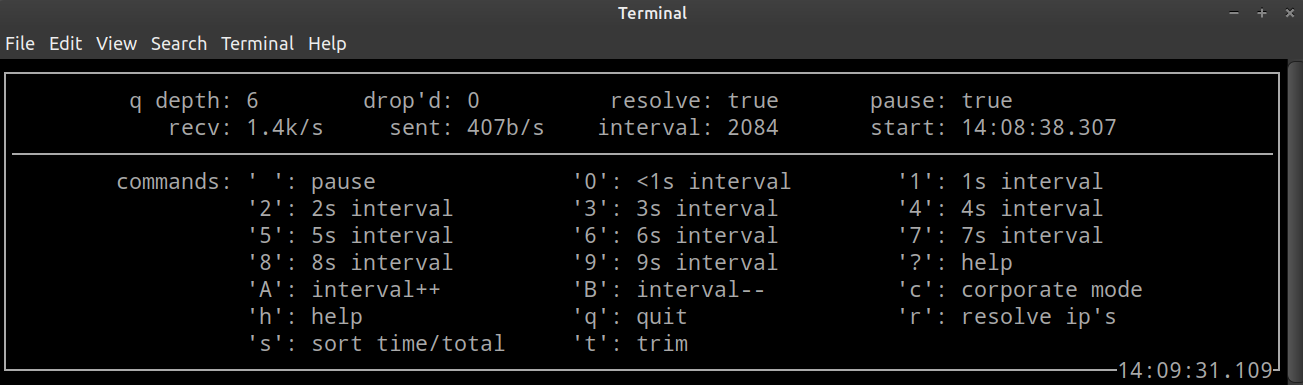Click the Terminal title bar text
This screenshot has width=1303, height=385.
tap(652, 13)
